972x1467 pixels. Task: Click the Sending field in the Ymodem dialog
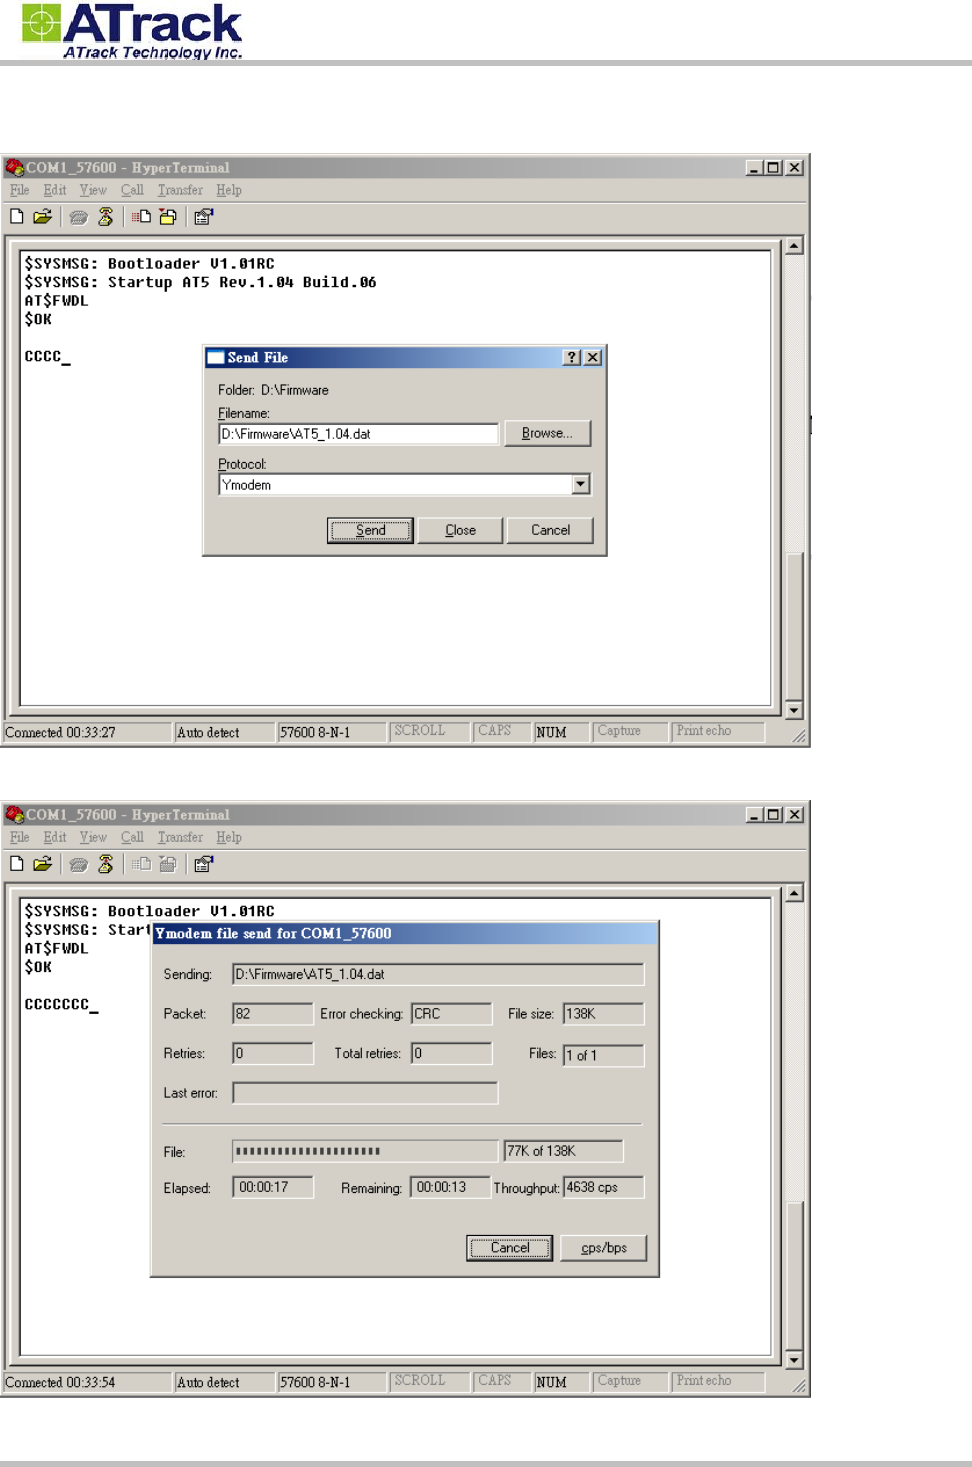pos(438,974)
